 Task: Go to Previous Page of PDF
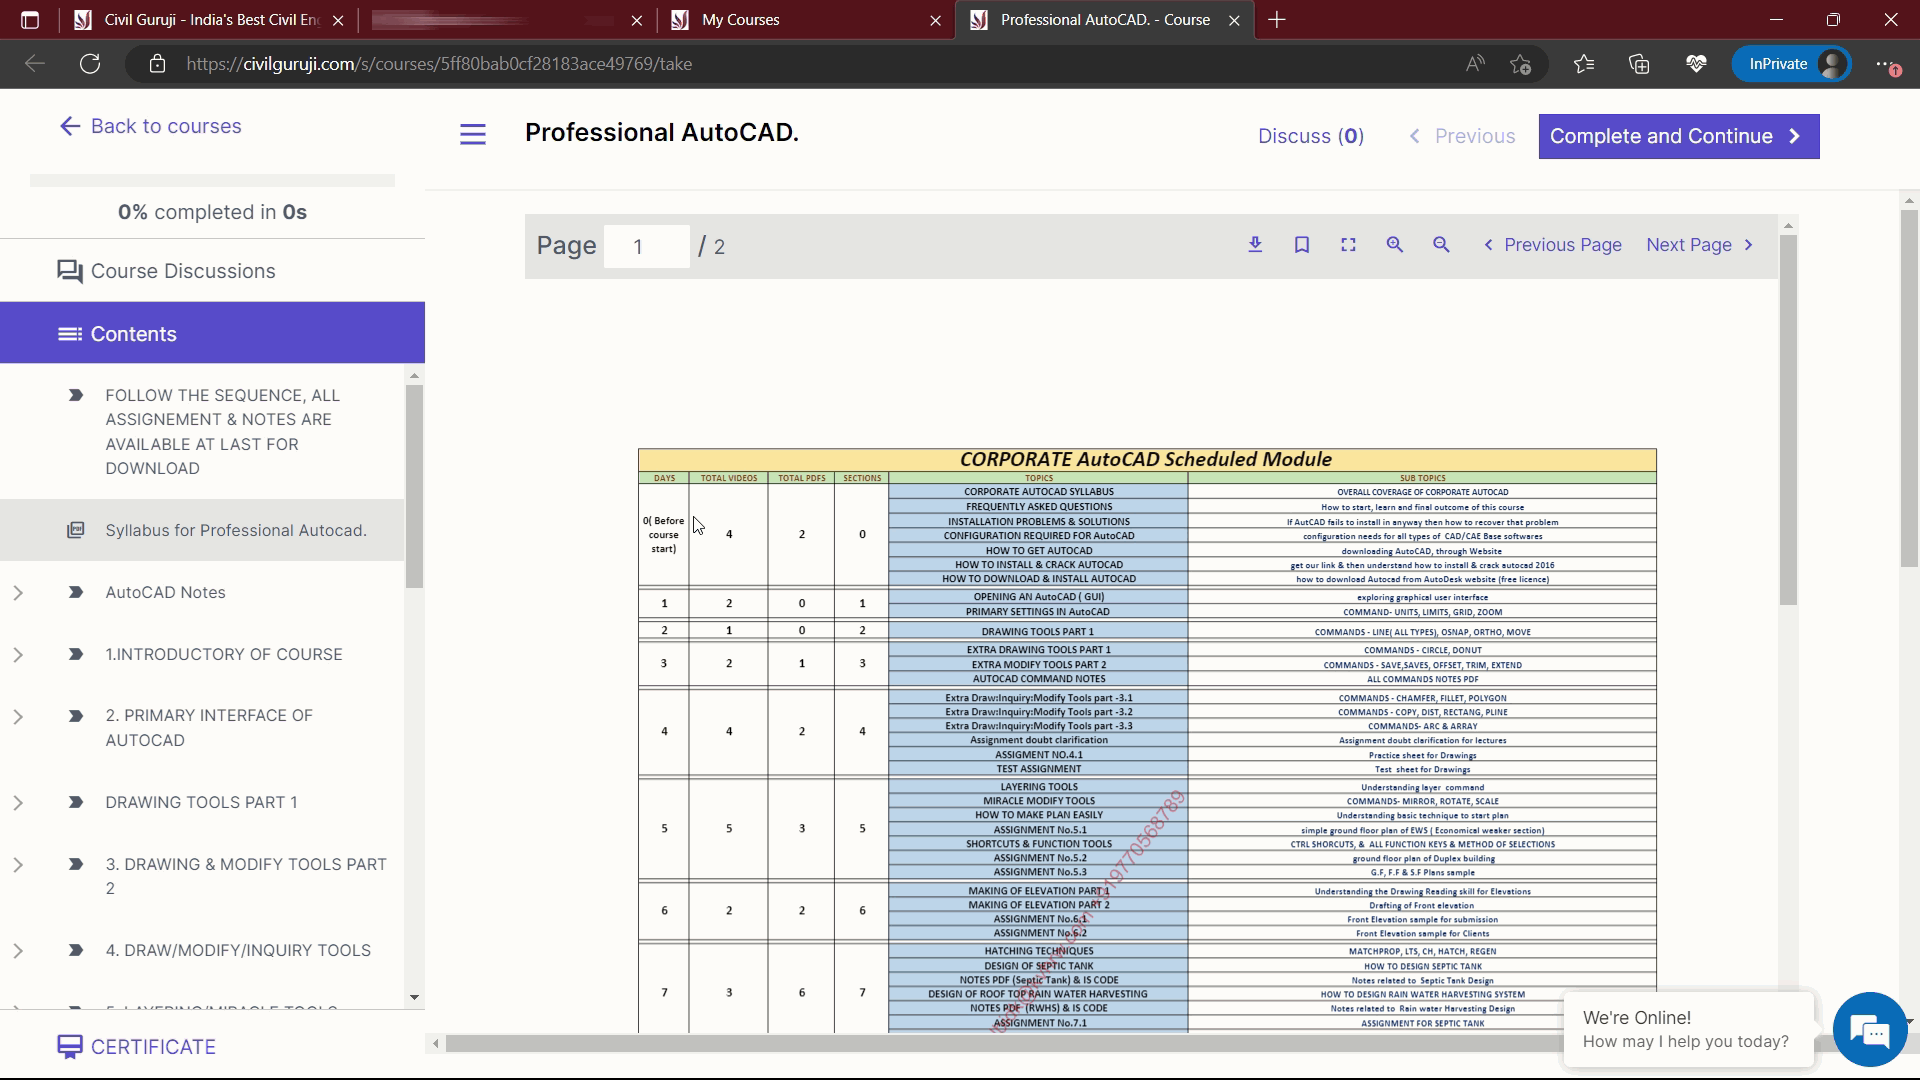(x=1552, y=245)
